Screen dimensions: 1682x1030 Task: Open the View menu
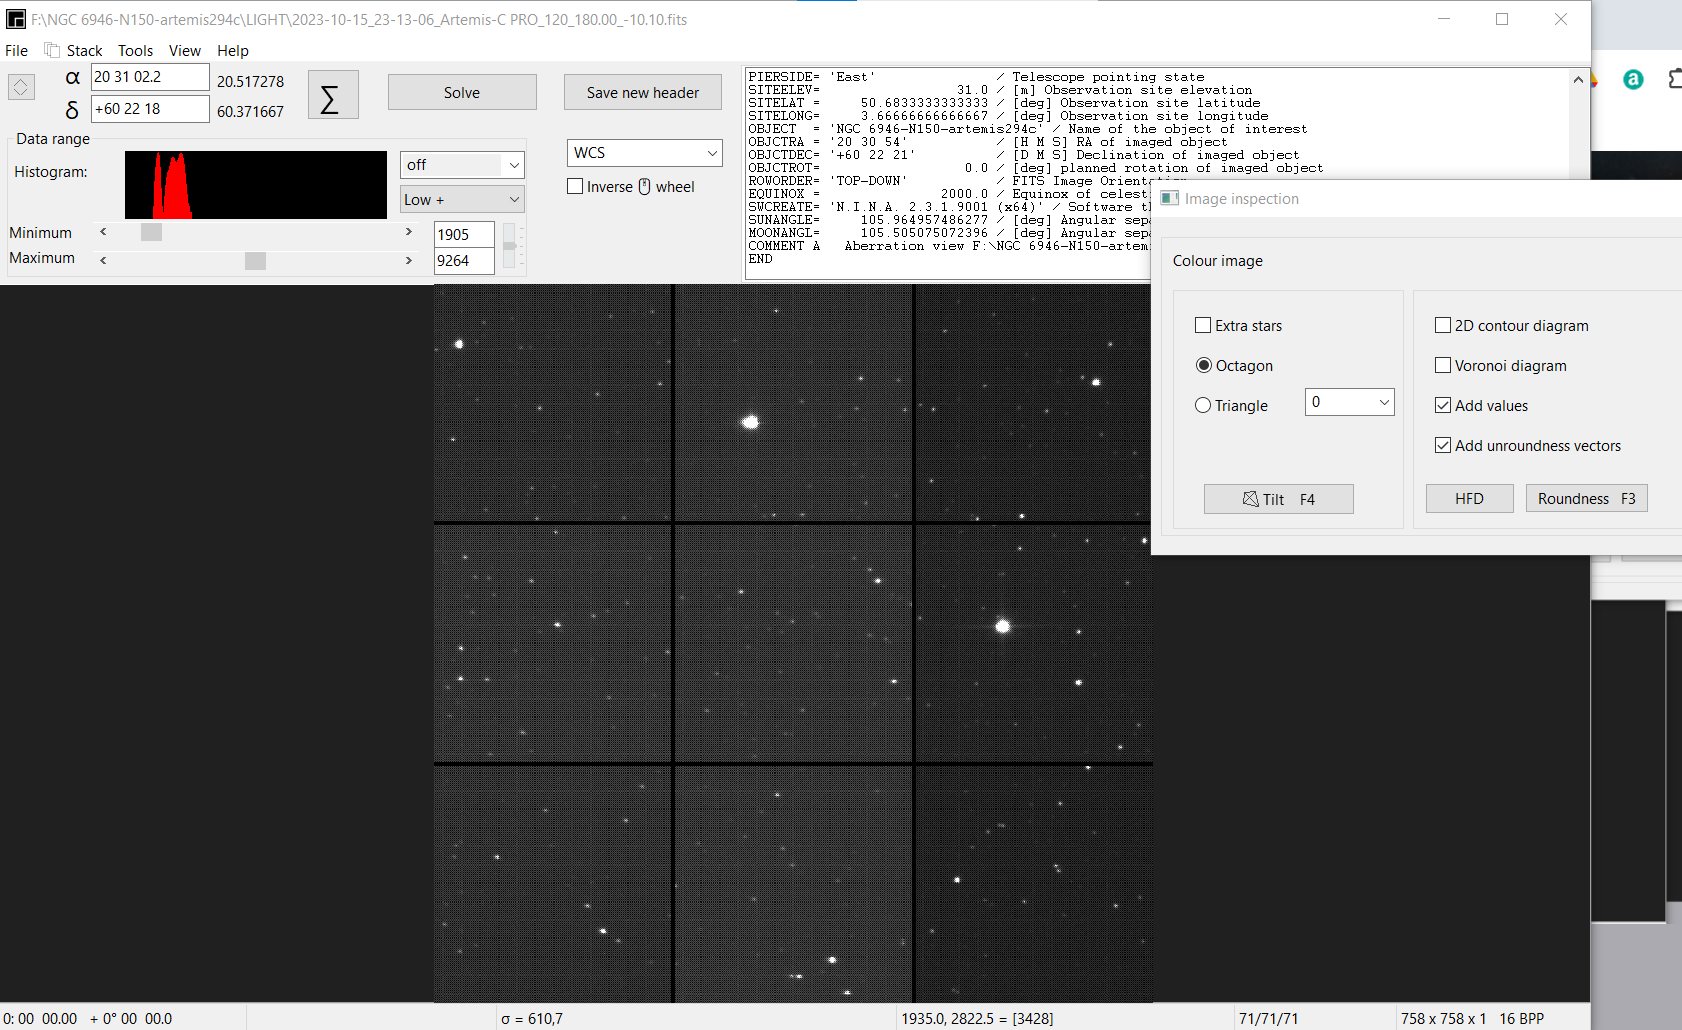pos(184,50)
